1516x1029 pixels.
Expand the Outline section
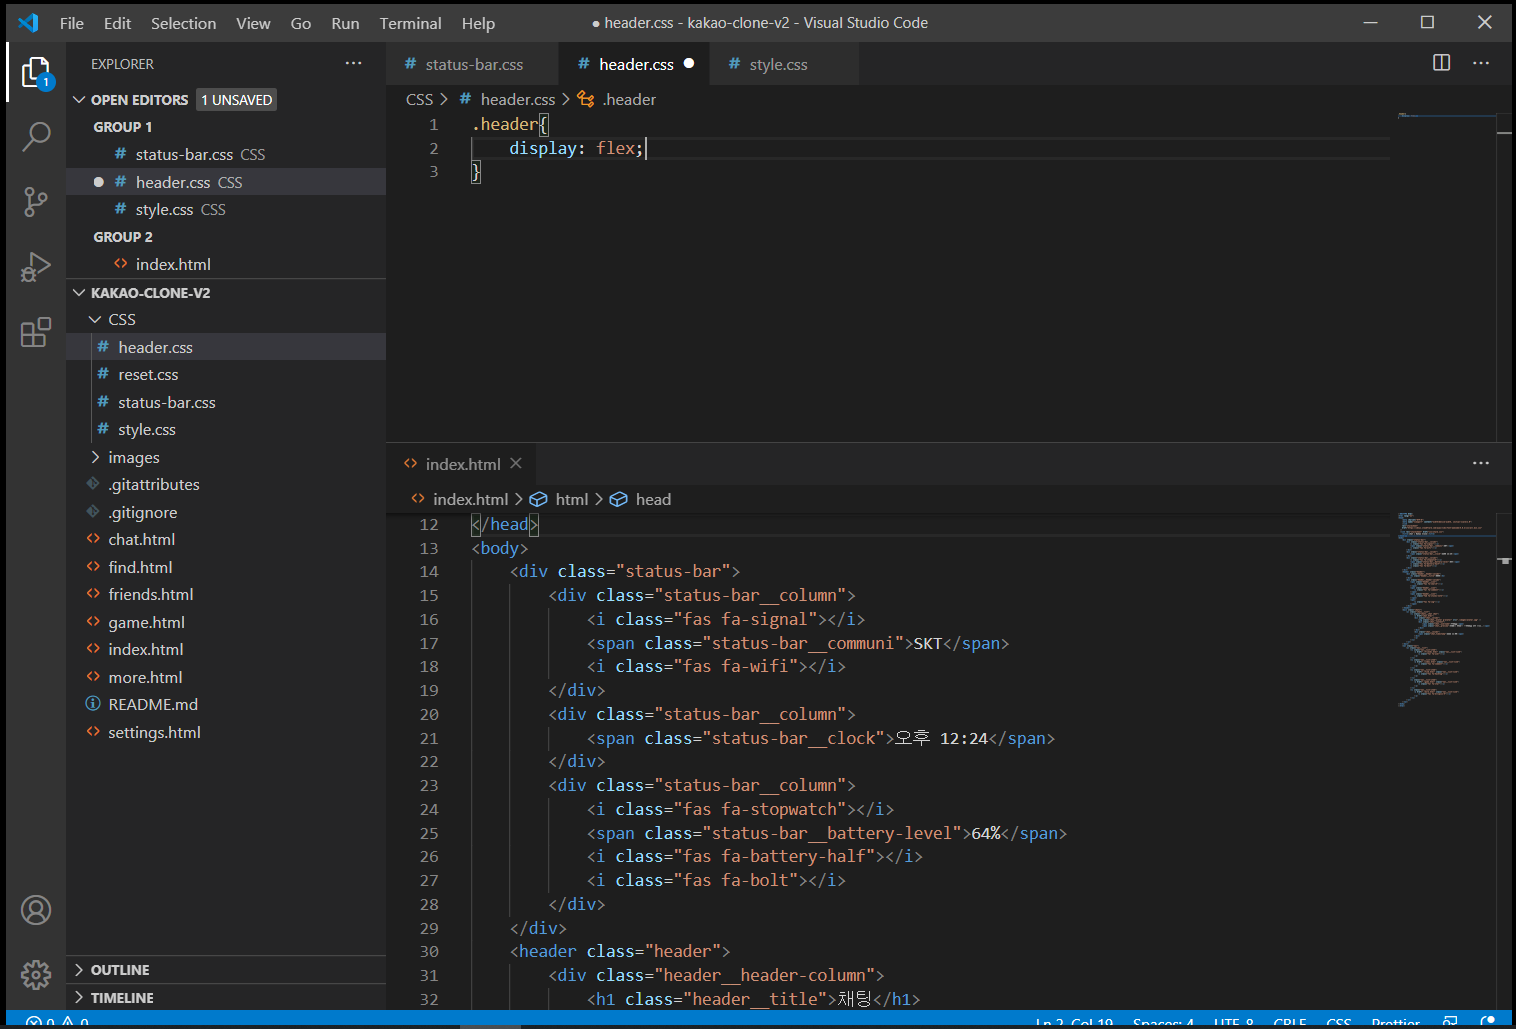tap(226, 970)
